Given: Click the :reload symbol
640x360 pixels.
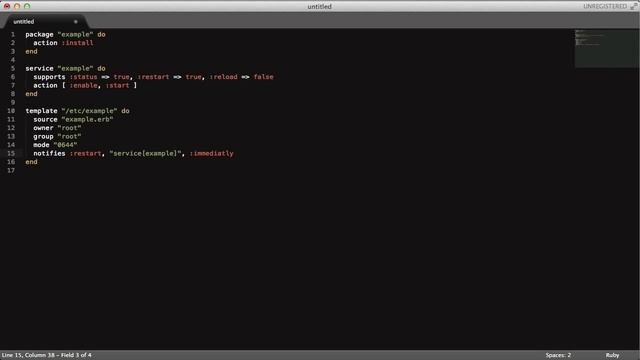Looking at the screenshot, I should pyautogui.click(x=223, y=77).
